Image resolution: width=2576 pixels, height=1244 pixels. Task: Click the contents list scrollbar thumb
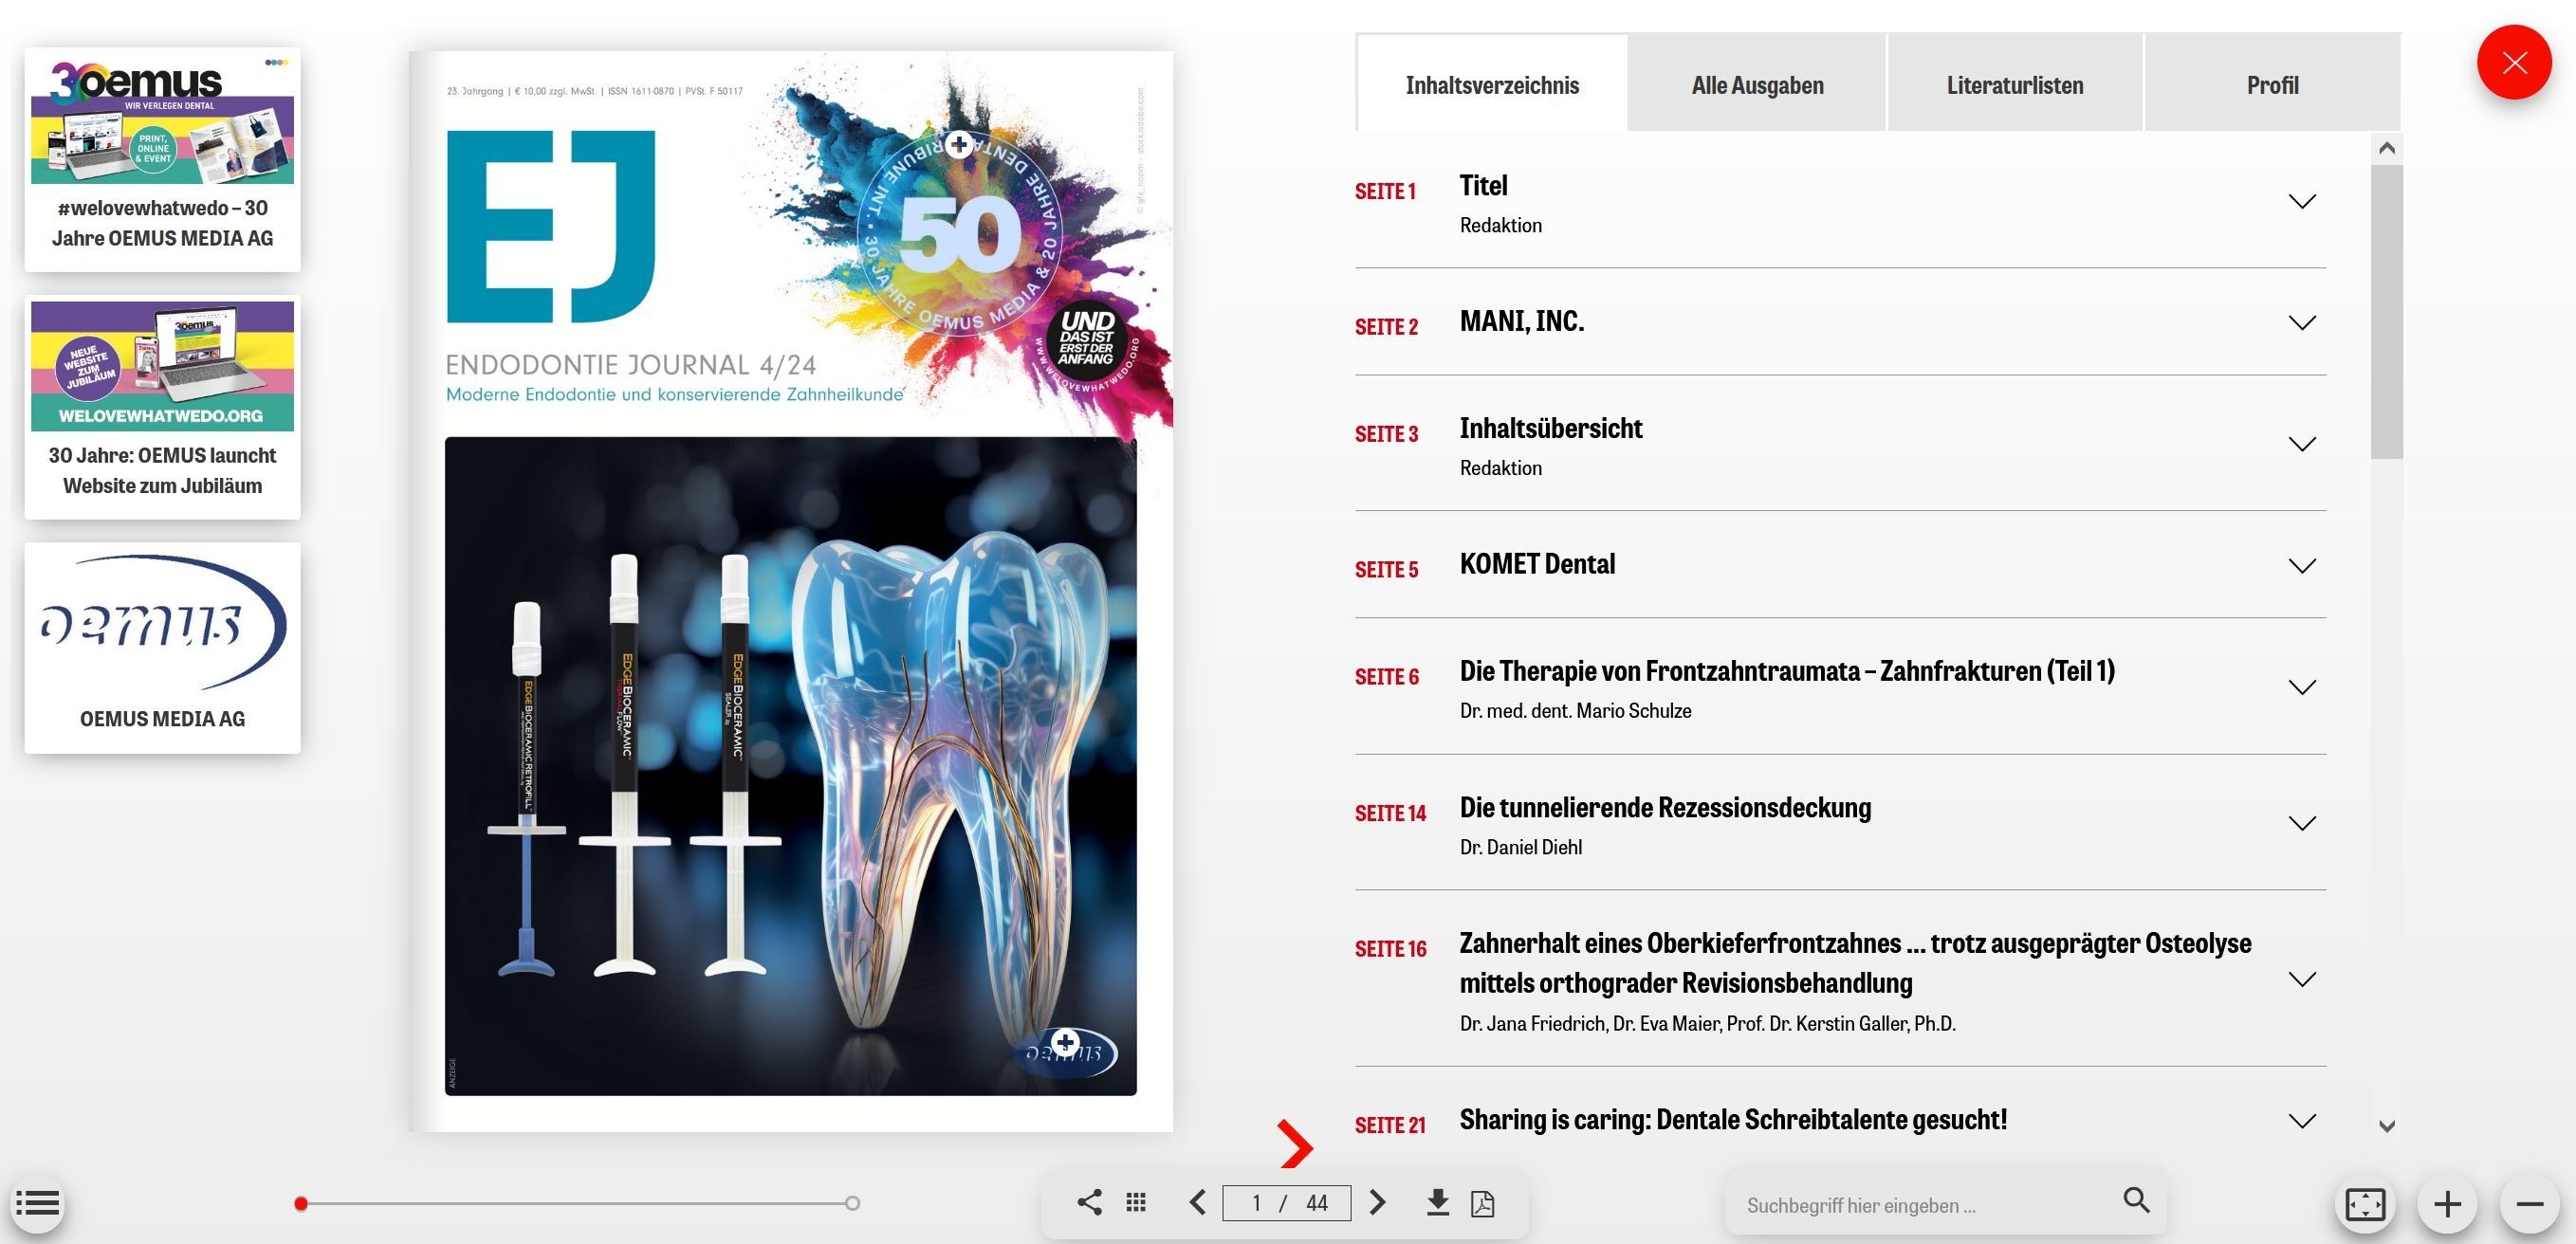click(x=2386, y=312)
